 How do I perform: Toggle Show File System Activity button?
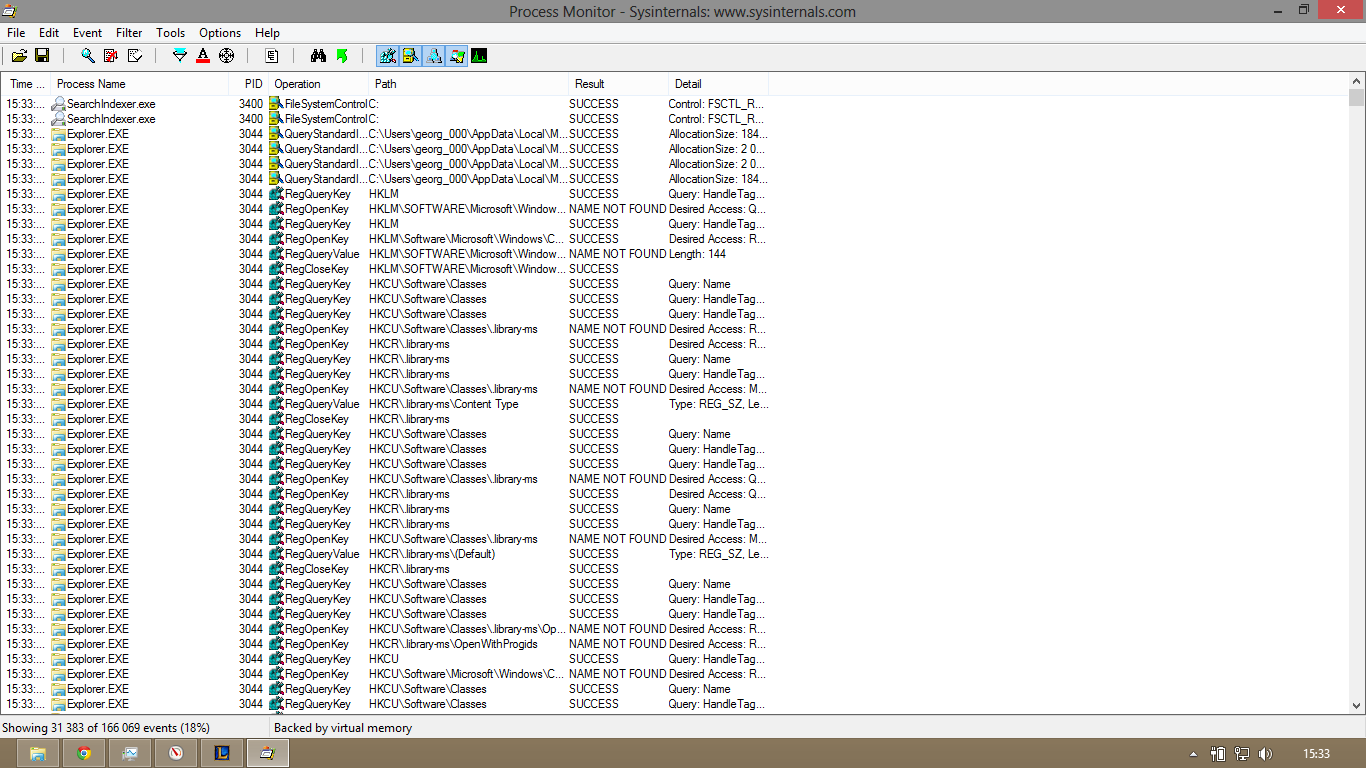point(411,56)
